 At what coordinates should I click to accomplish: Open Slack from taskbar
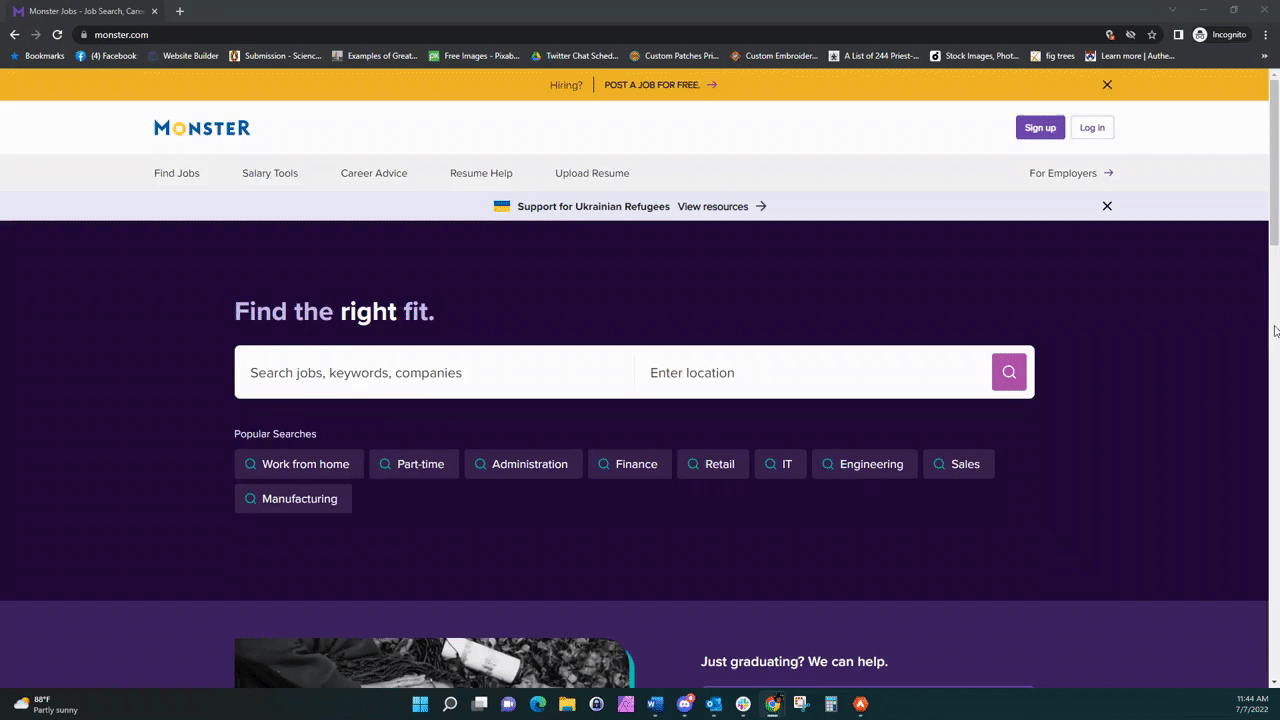tap(743, 704)
